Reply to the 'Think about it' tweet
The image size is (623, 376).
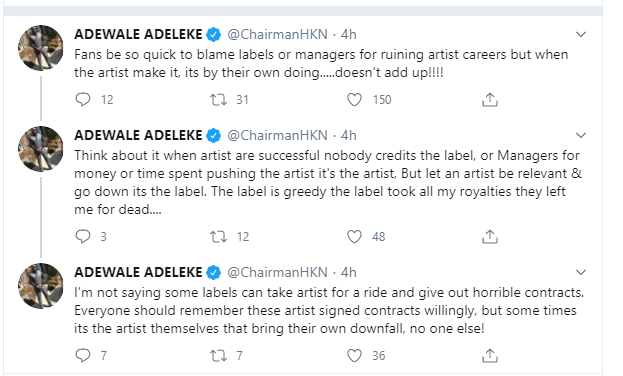[83, 236]
